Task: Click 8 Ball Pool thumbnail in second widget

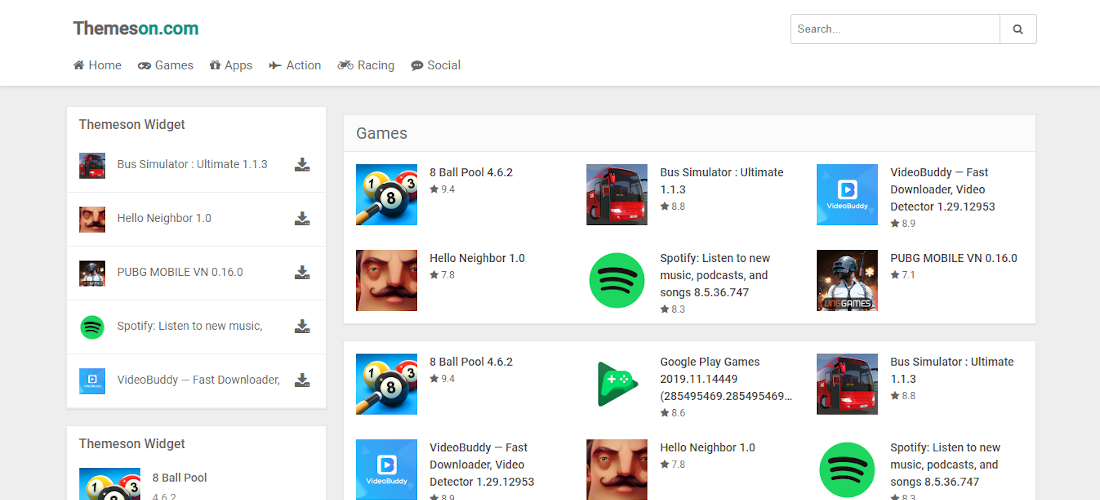Action: pyautogui.click(x=109, y=484)
